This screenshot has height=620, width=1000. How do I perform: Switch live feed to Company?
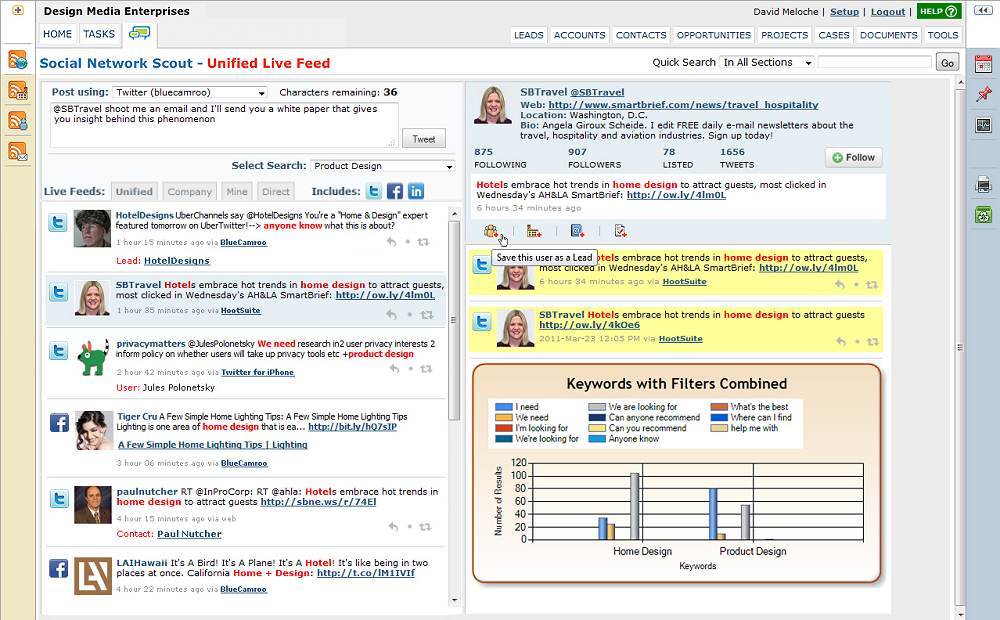tap(189, 191)
